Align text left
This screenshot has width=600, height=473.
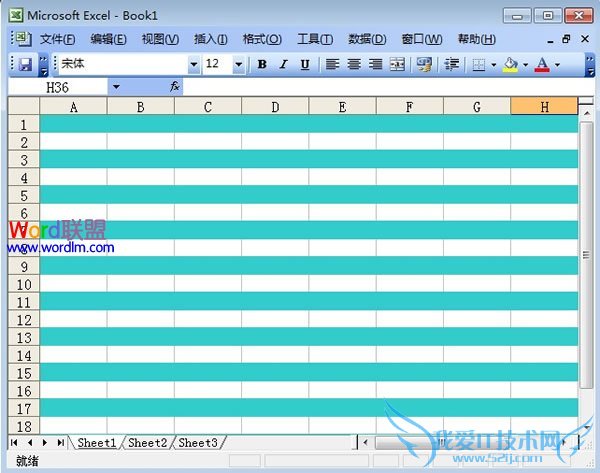(332, 64)
